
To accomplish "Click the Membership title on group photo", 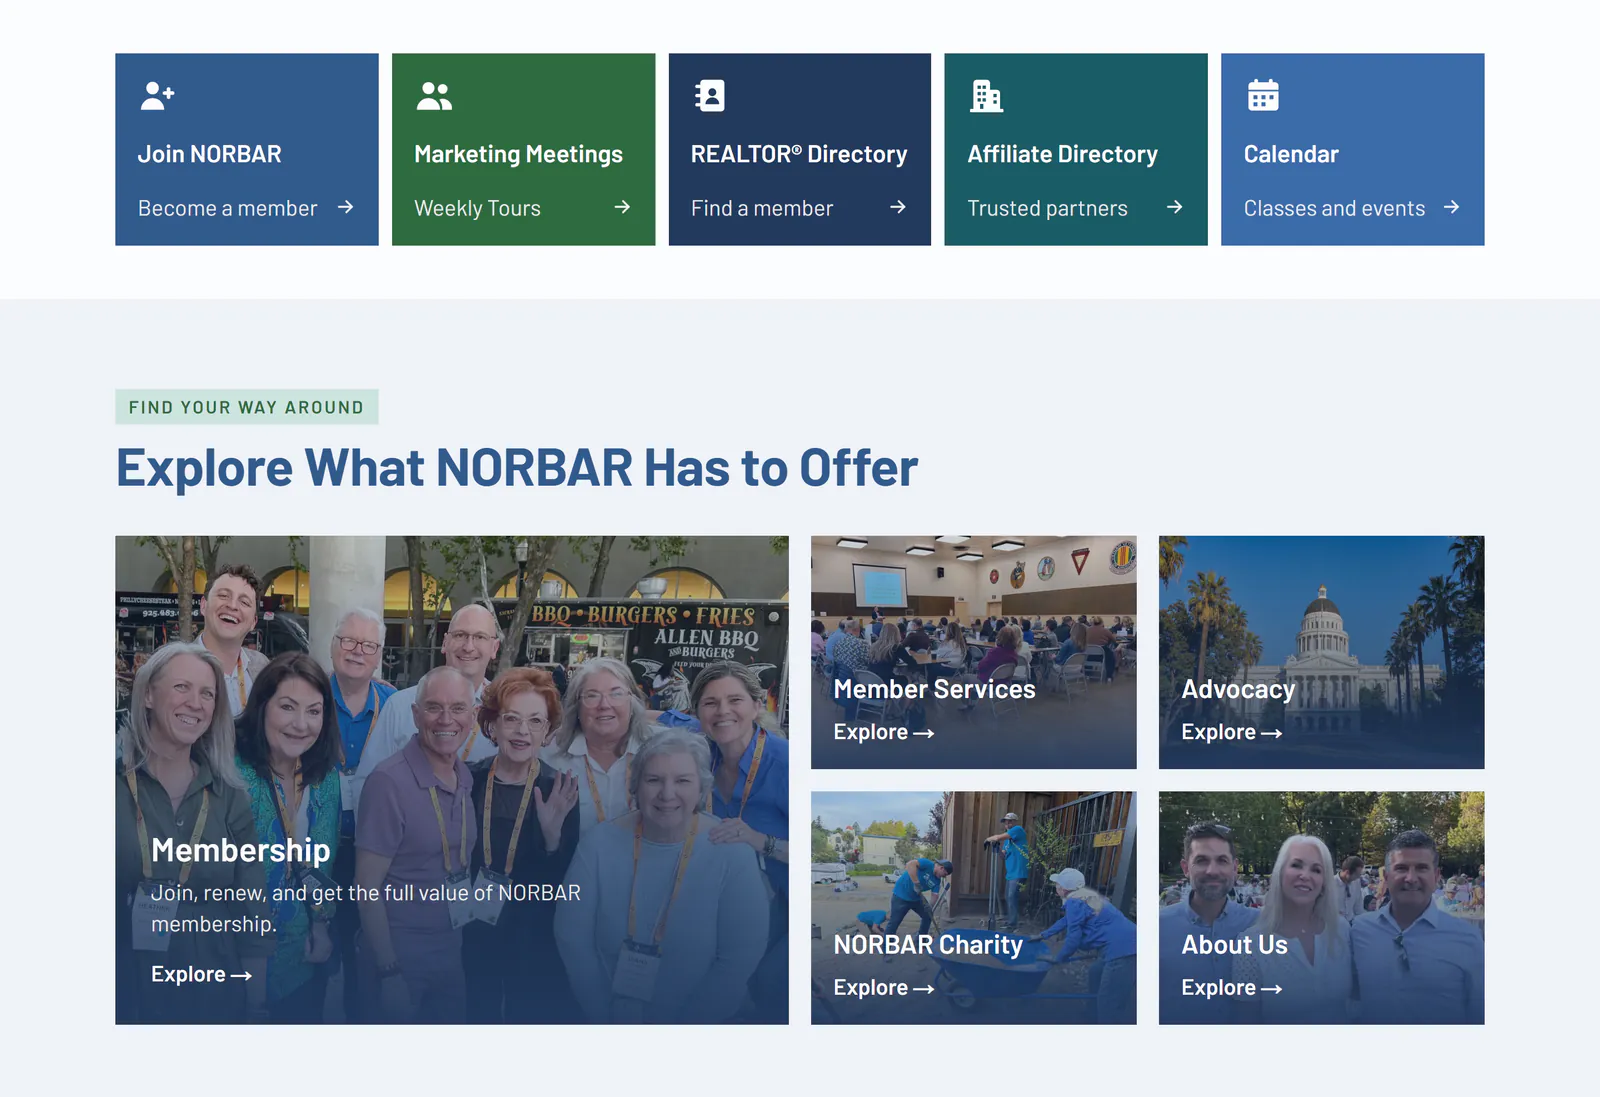I will (240, 850).
